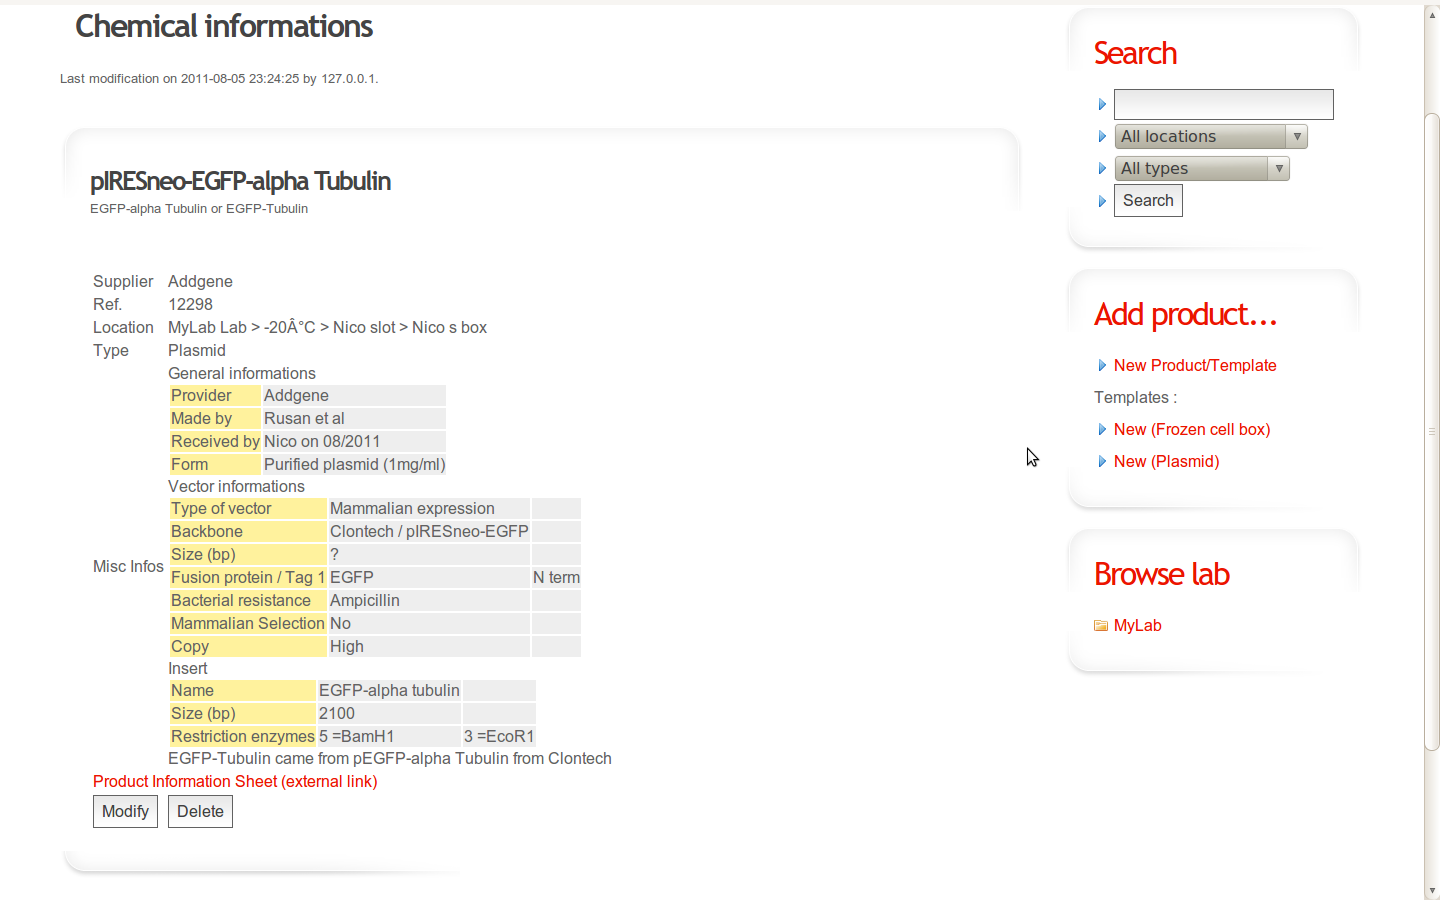Open the New Product/Template page
Viewport: 1440px width, 900px height.
[x=1195, y=366]
